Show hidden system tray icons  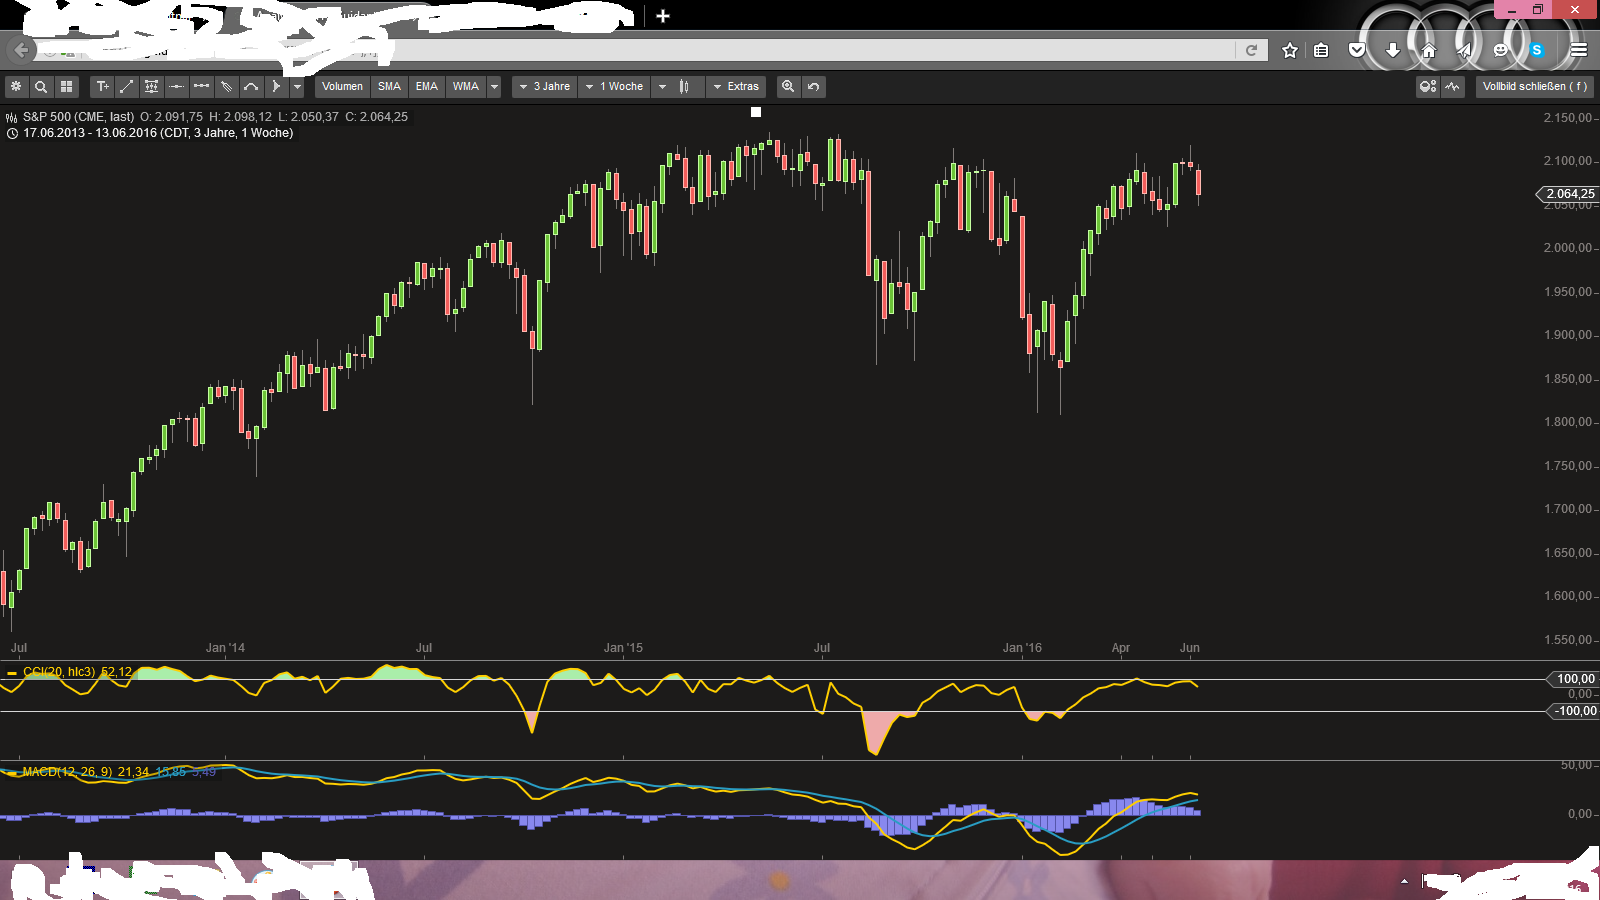(1404, 881)
